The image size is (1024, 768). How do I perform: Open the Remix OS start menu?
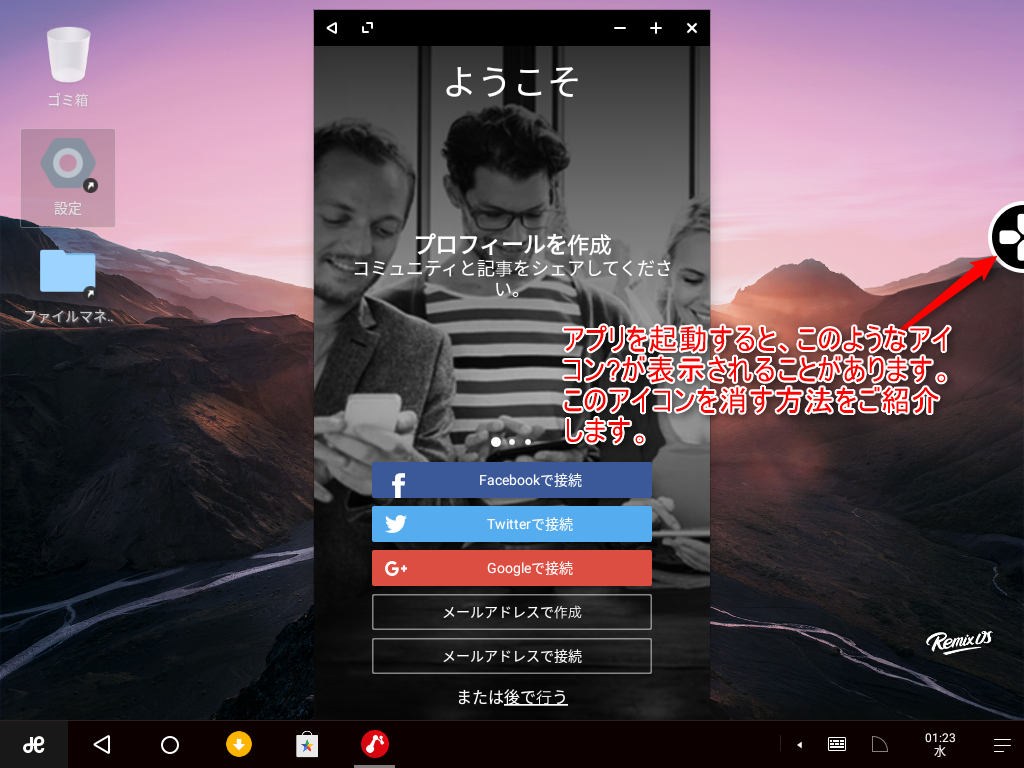34,744
